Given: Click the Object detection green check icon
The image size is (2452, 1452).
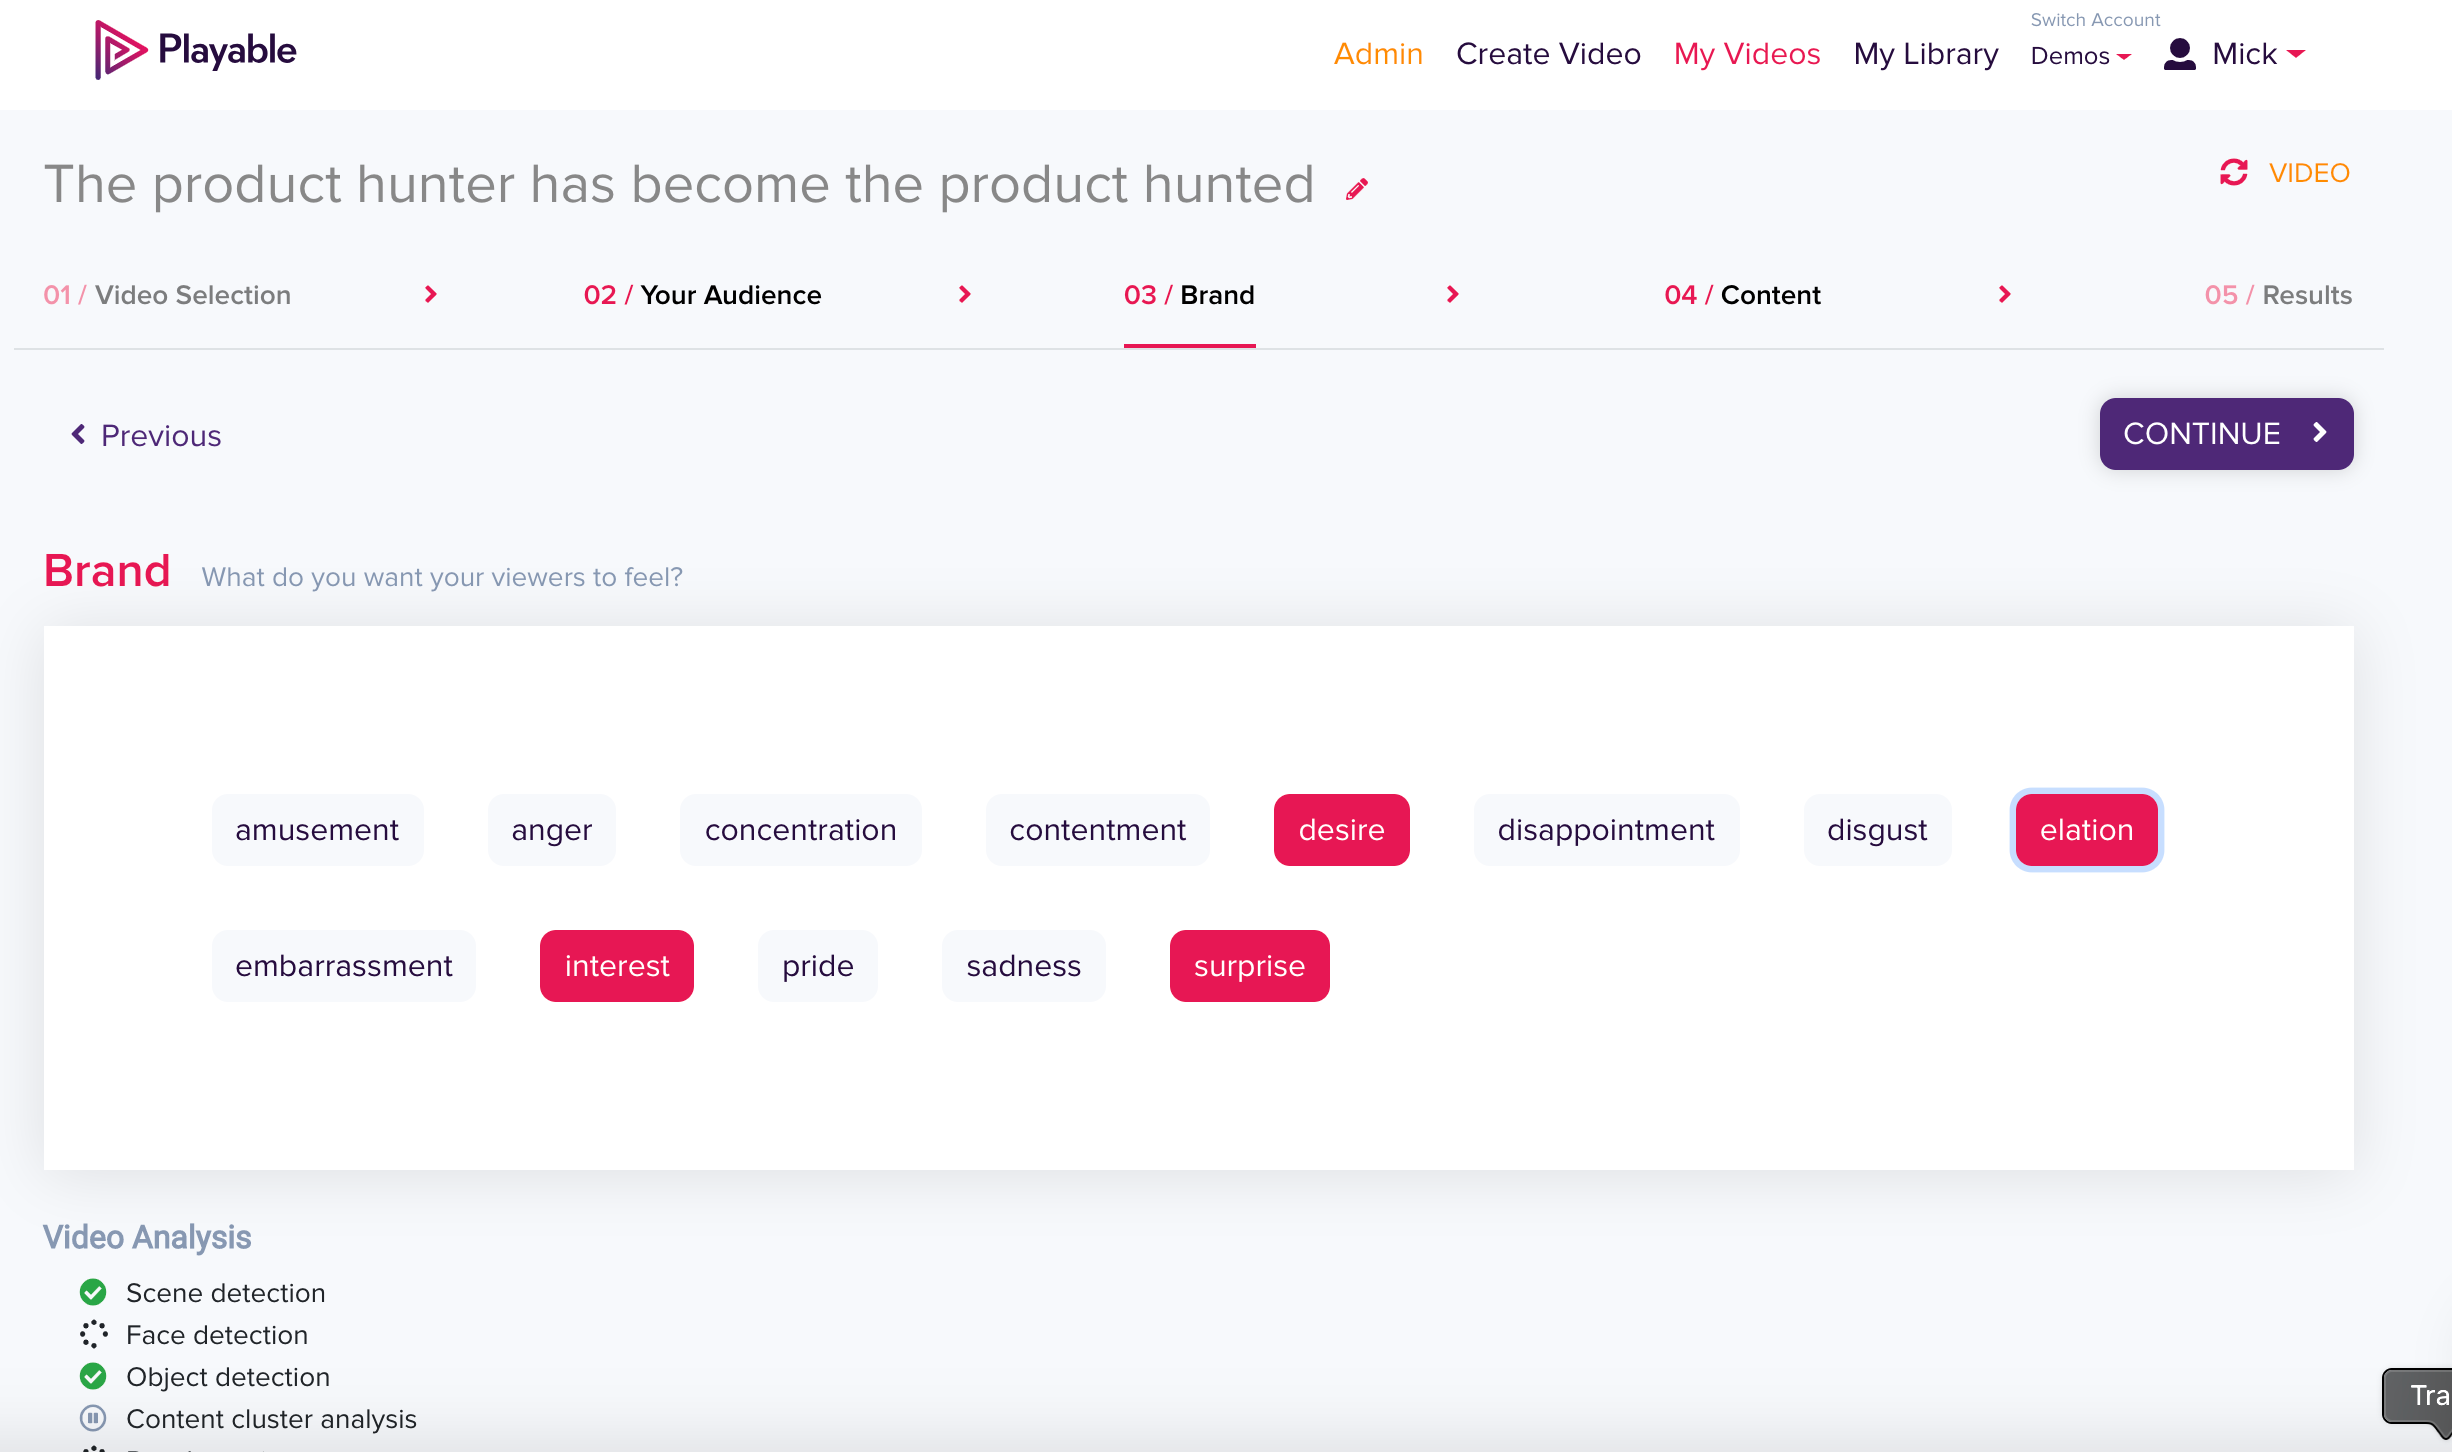Looking at the screenshot, I should (x=93, y=1376).
